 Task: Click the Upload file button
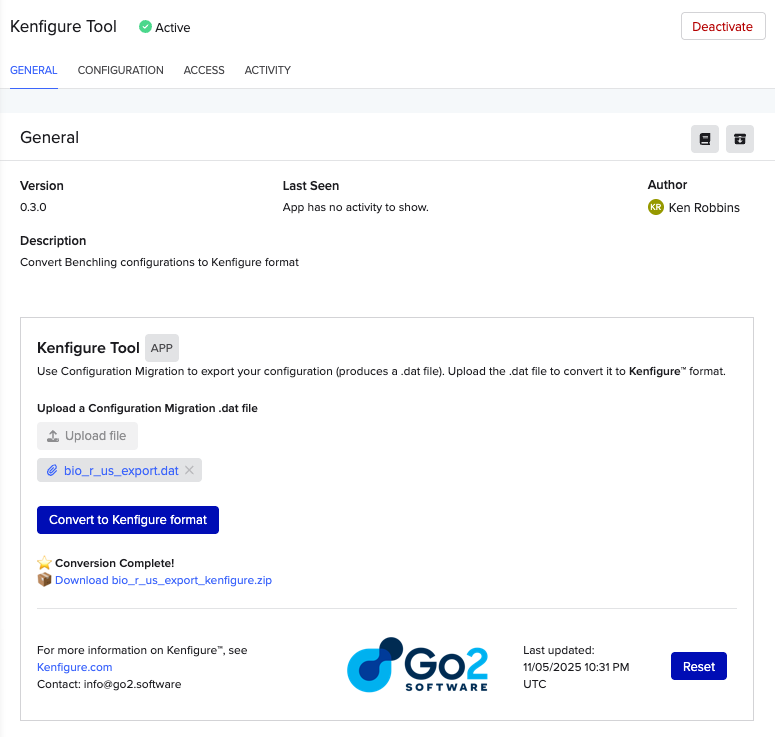coord(87,436)
